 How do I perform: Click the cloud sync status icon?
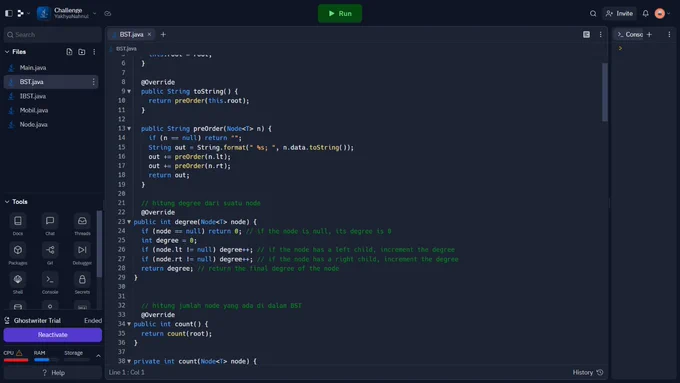108,13
